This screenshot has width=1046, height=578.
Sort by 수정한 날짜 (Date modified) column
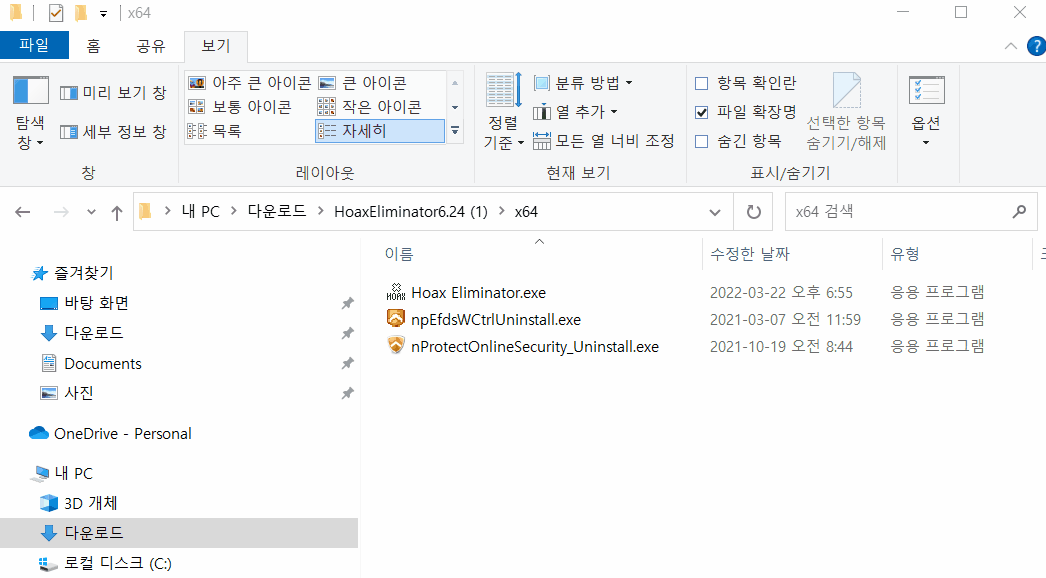[x=750, y=254]
